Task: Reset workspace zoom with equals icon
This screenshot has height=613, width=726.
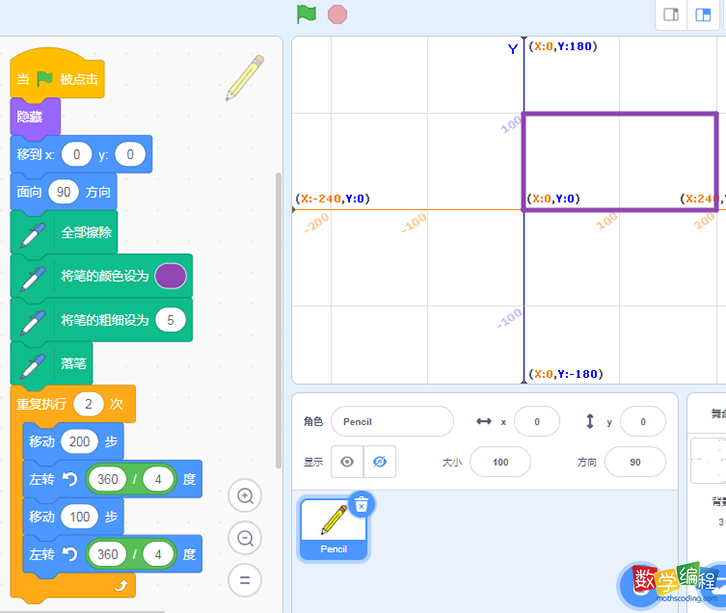Action: [x=245, y=580]
